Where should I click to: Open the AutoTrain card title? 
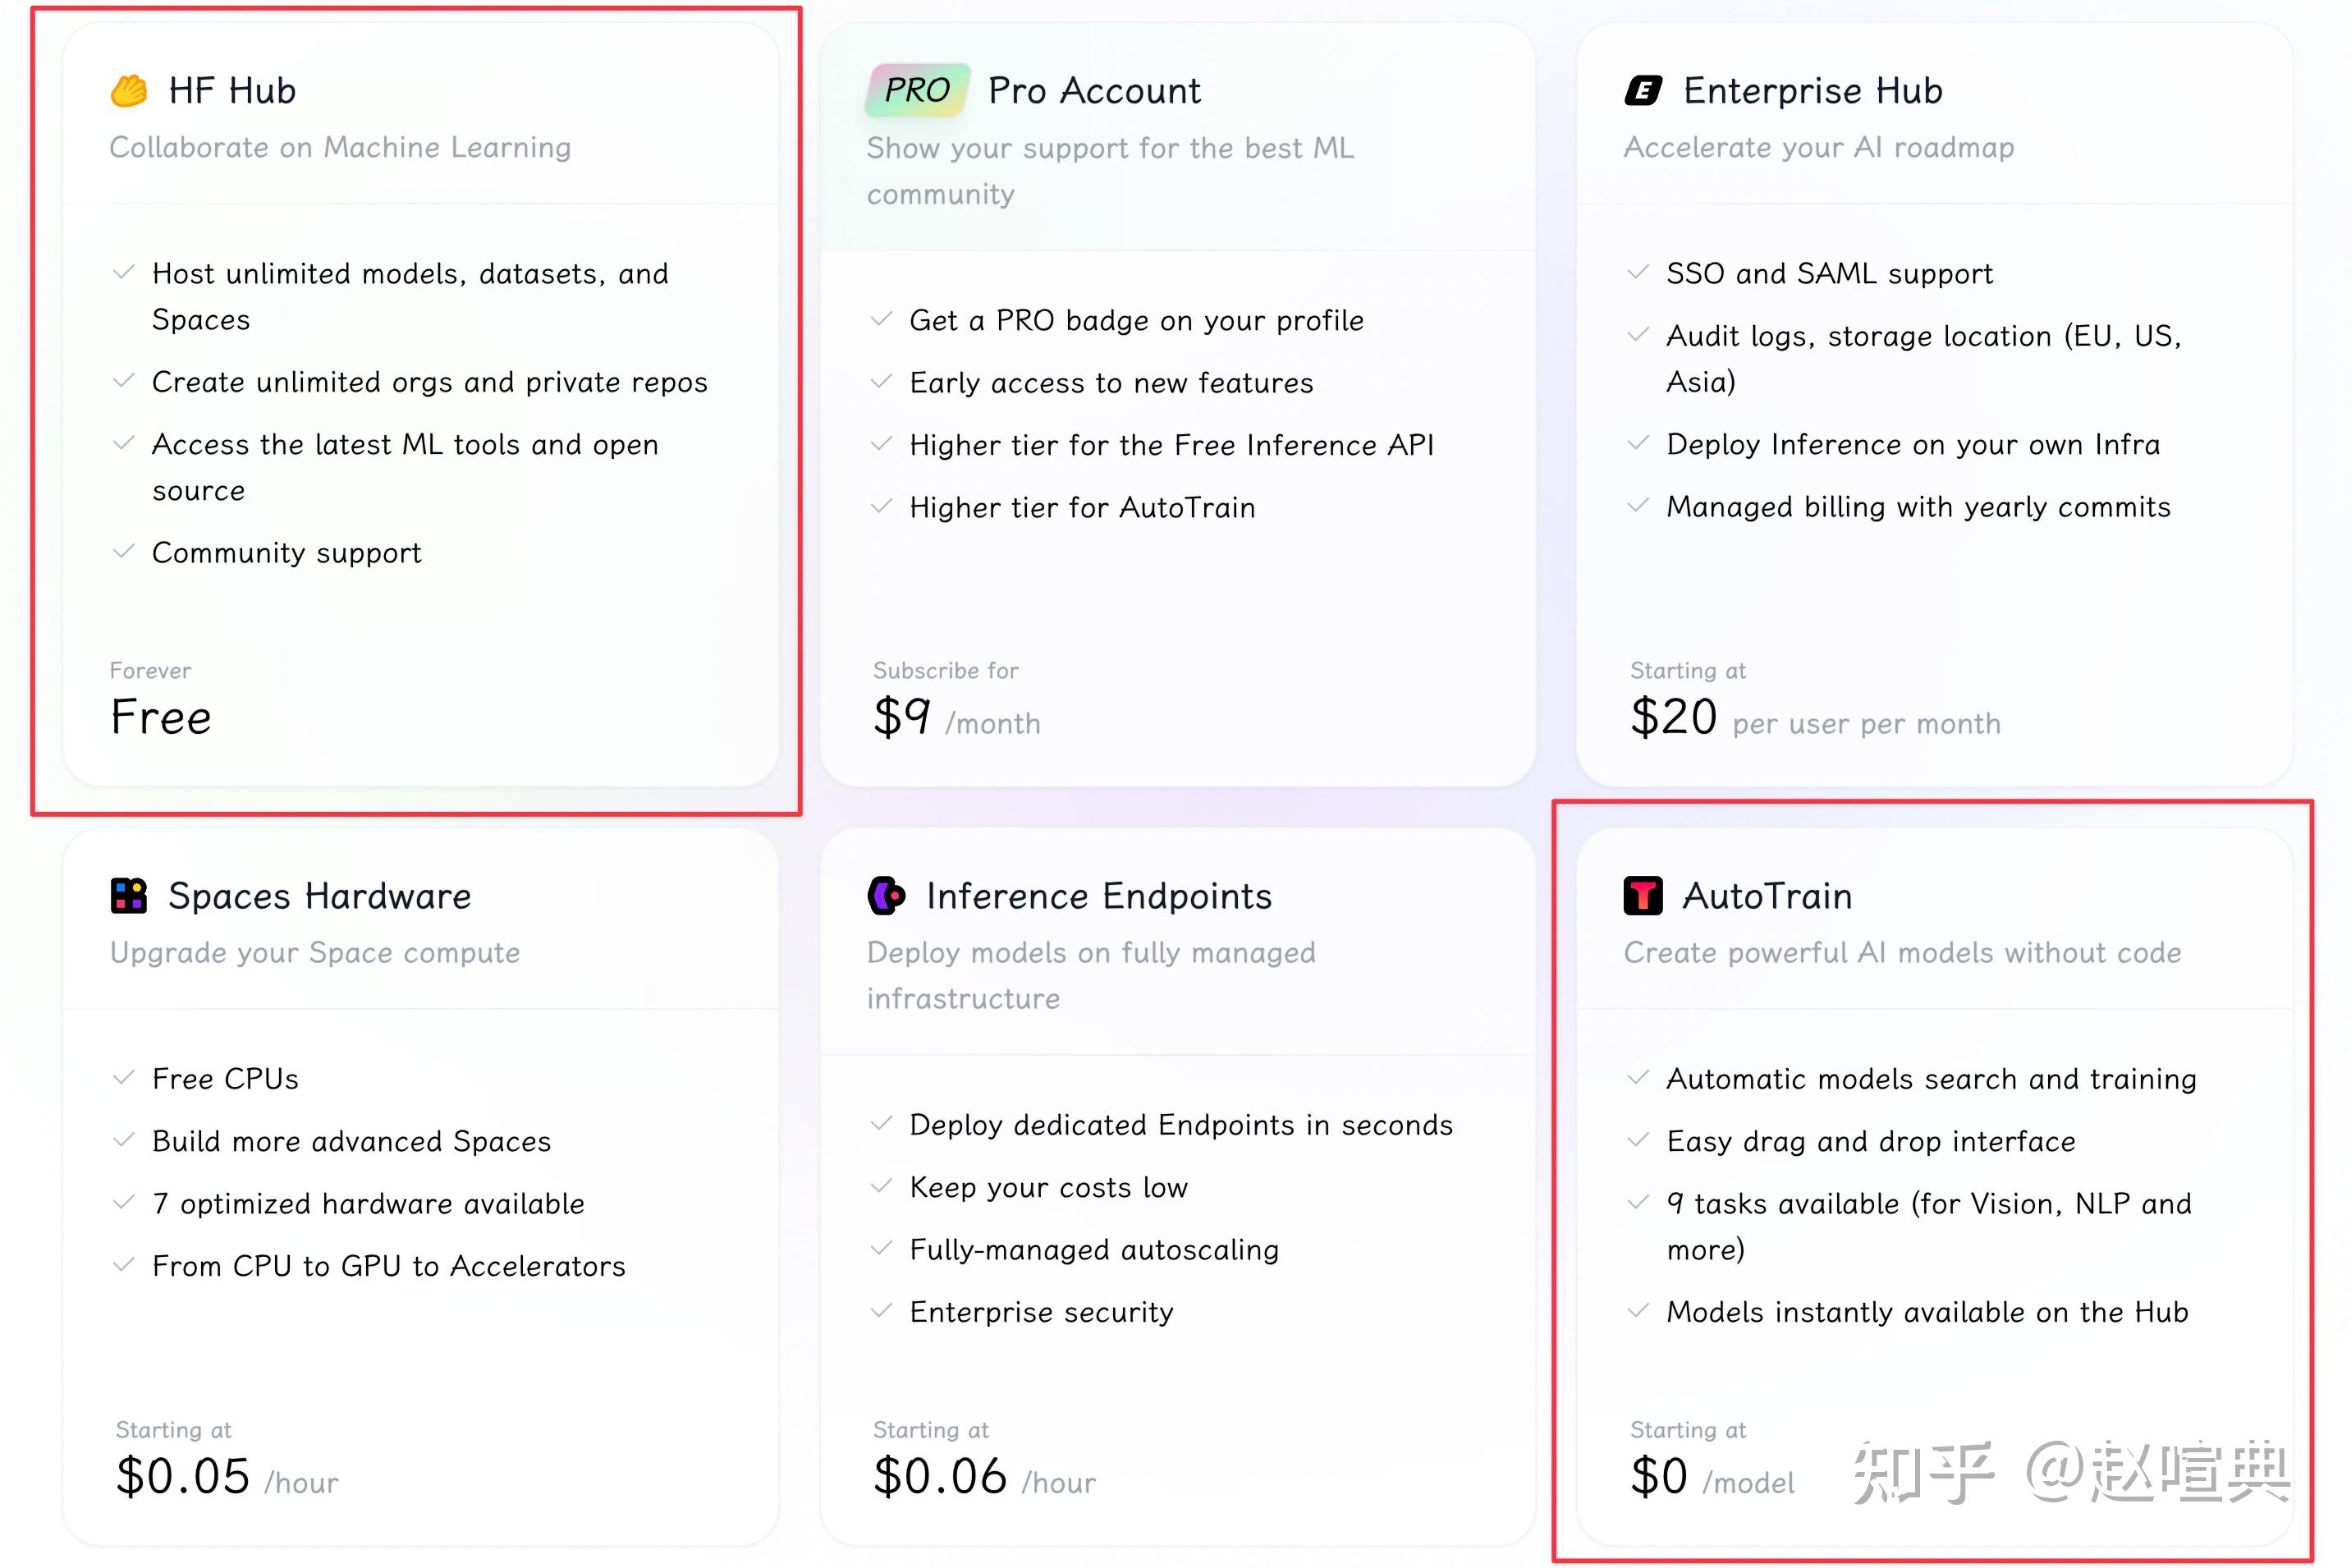(x=1767, y=896)
